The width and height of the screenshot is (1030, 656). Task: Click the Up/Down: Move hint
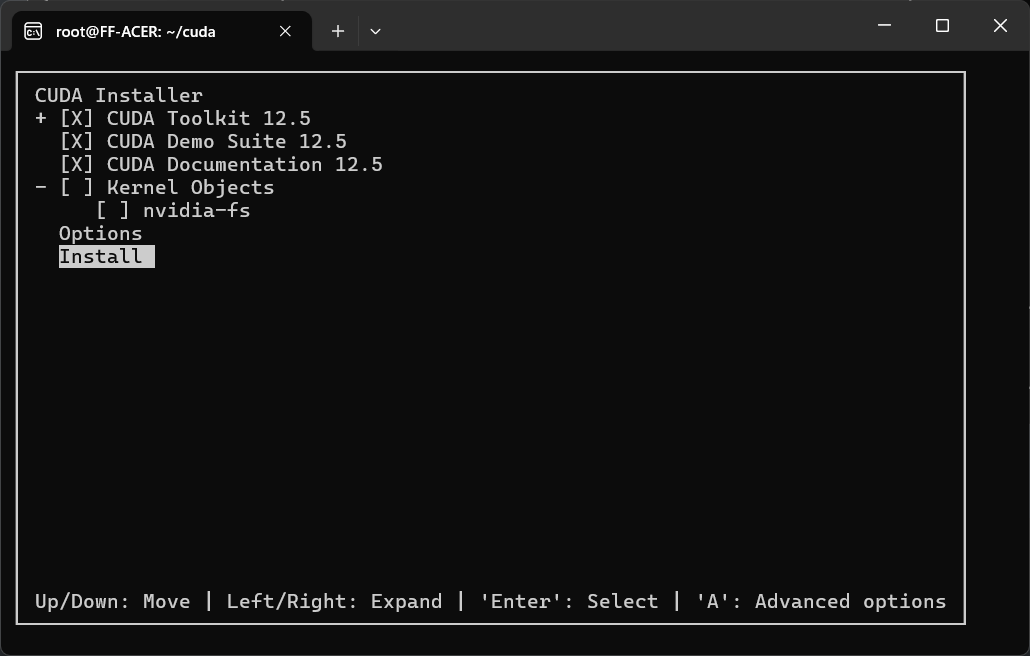click(112, 601)
